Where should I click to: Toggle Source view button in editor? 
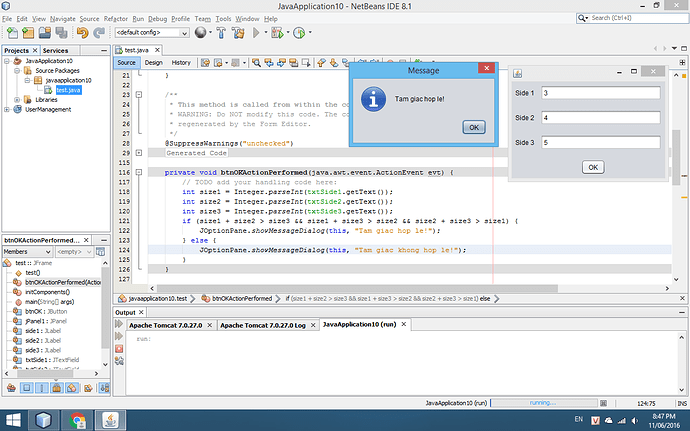pyautogui.click(x=126, y=62)
